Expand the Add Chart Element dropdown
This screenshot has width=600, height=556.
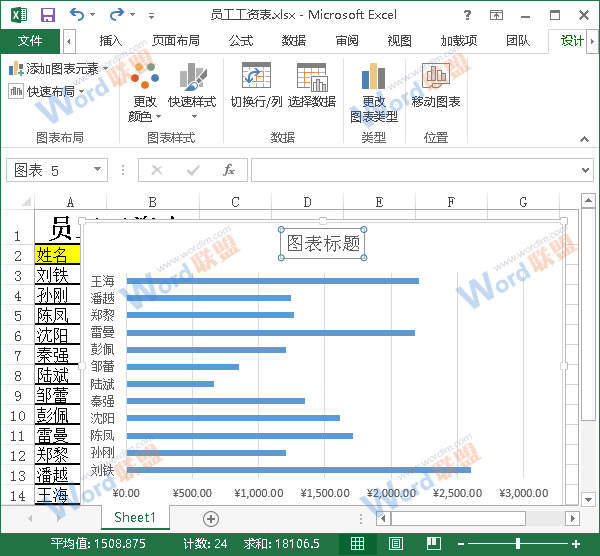pos(56,69)
